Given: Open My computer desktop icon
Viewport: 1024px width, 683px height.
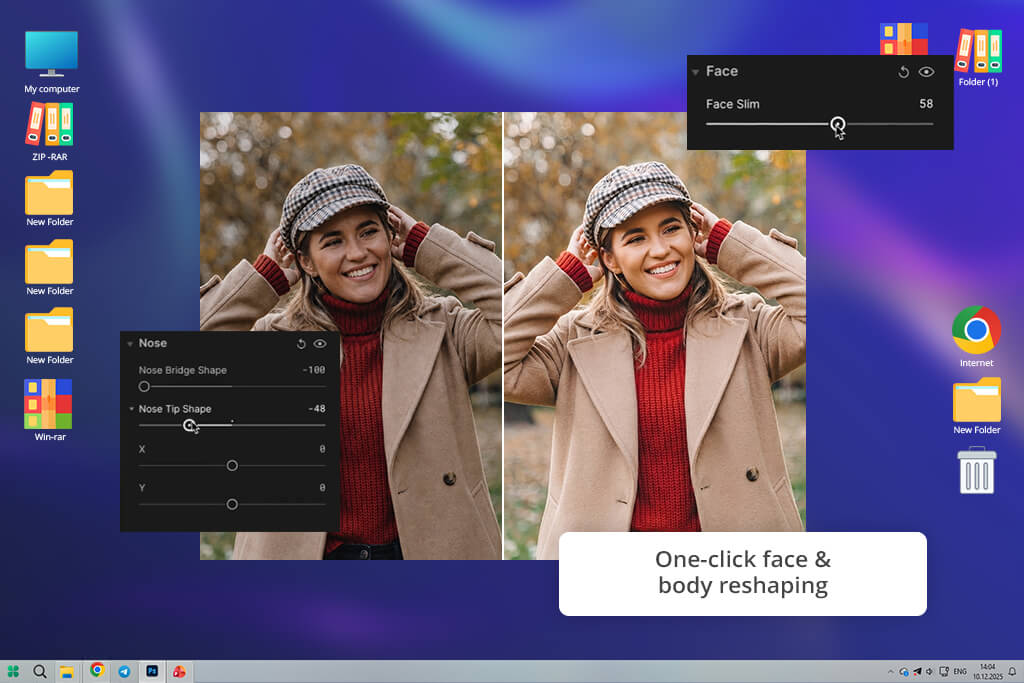Looking at the screenshot, I should pos(52,62).
